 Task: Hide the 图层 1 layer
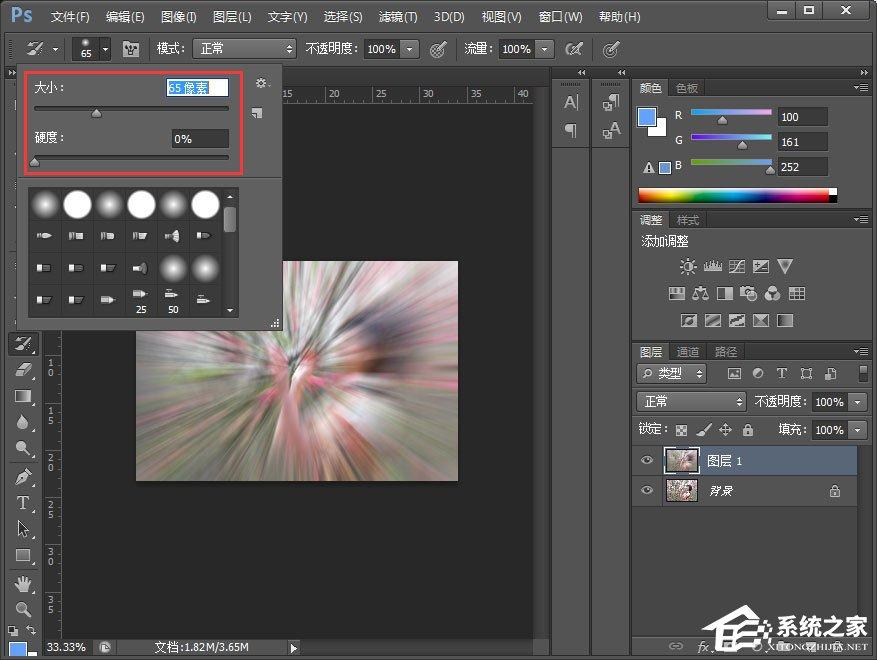[x=647, y=460]
